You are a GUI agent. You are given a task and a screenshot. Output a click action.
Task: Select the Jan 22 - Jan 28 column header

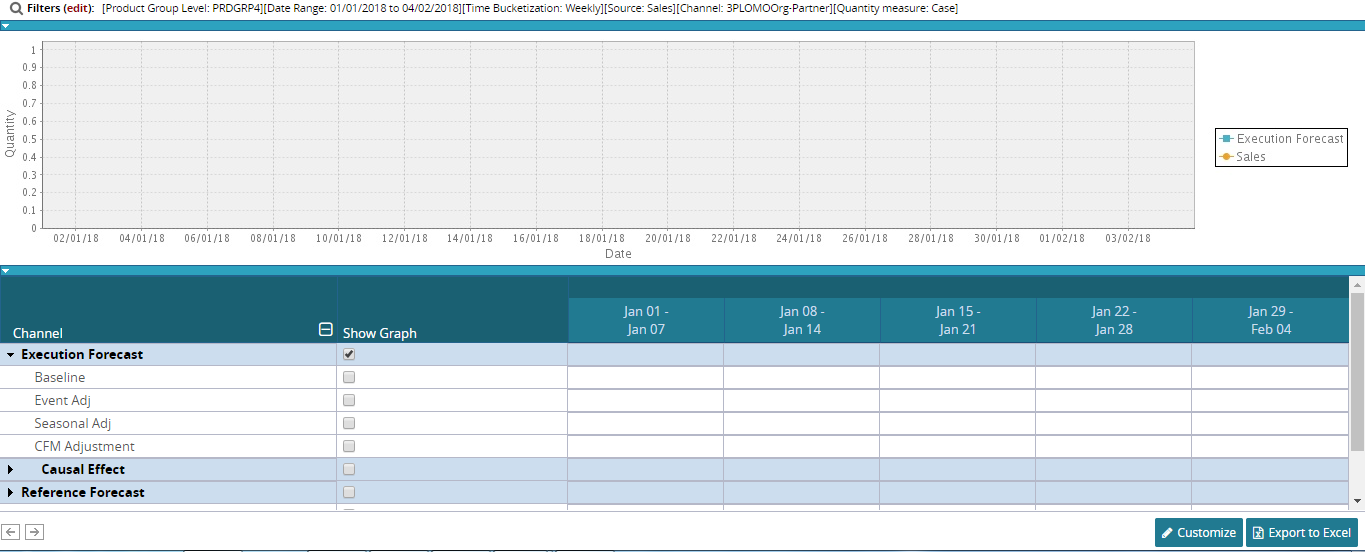click(x=1113, y=320)
